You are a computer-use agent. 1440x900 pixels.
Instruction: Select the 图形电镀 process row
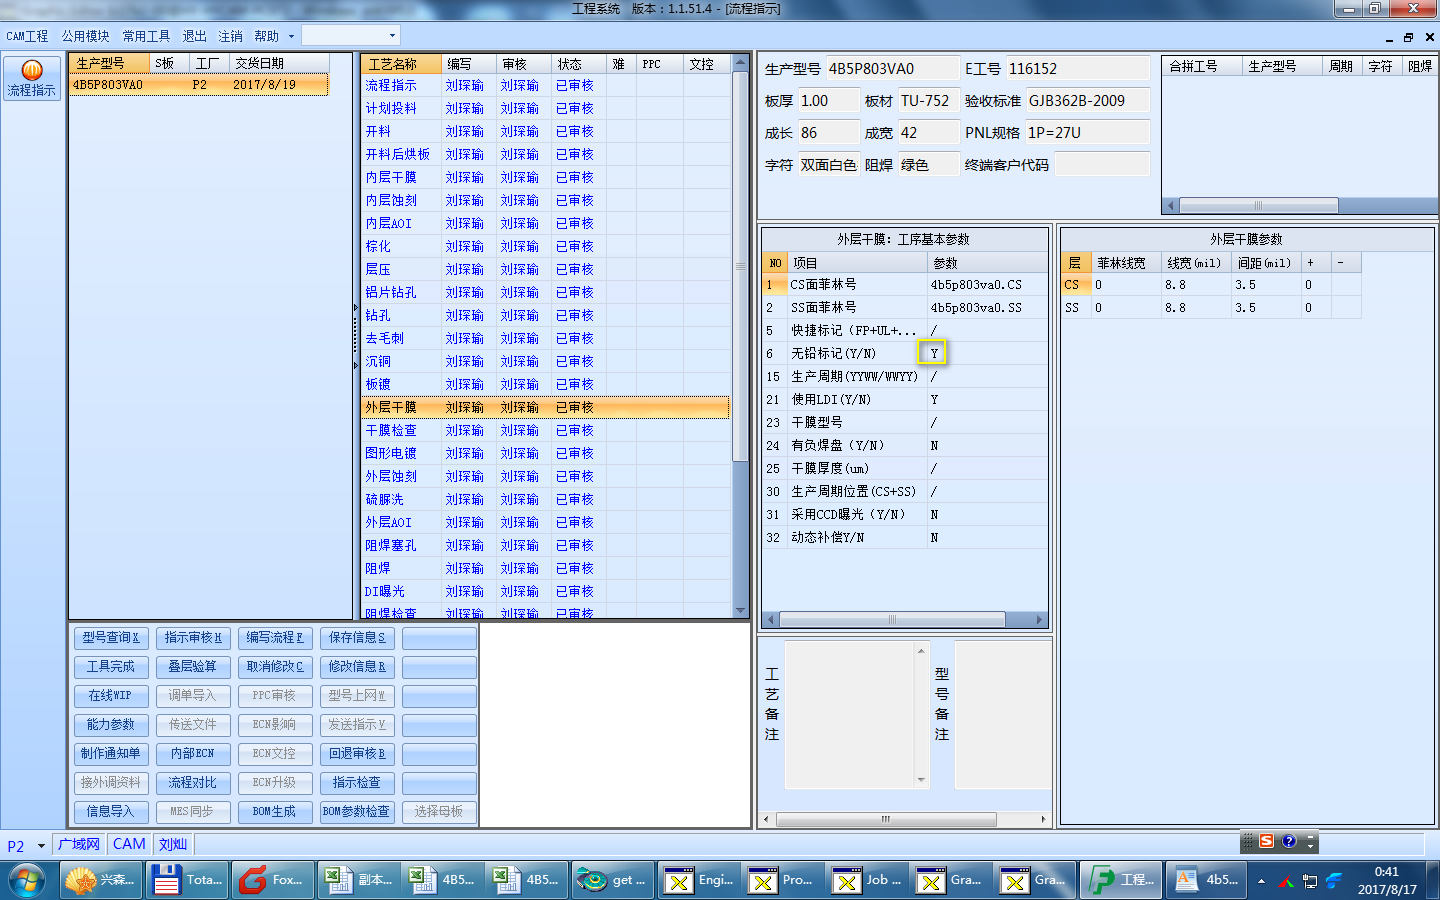point(545,454)
